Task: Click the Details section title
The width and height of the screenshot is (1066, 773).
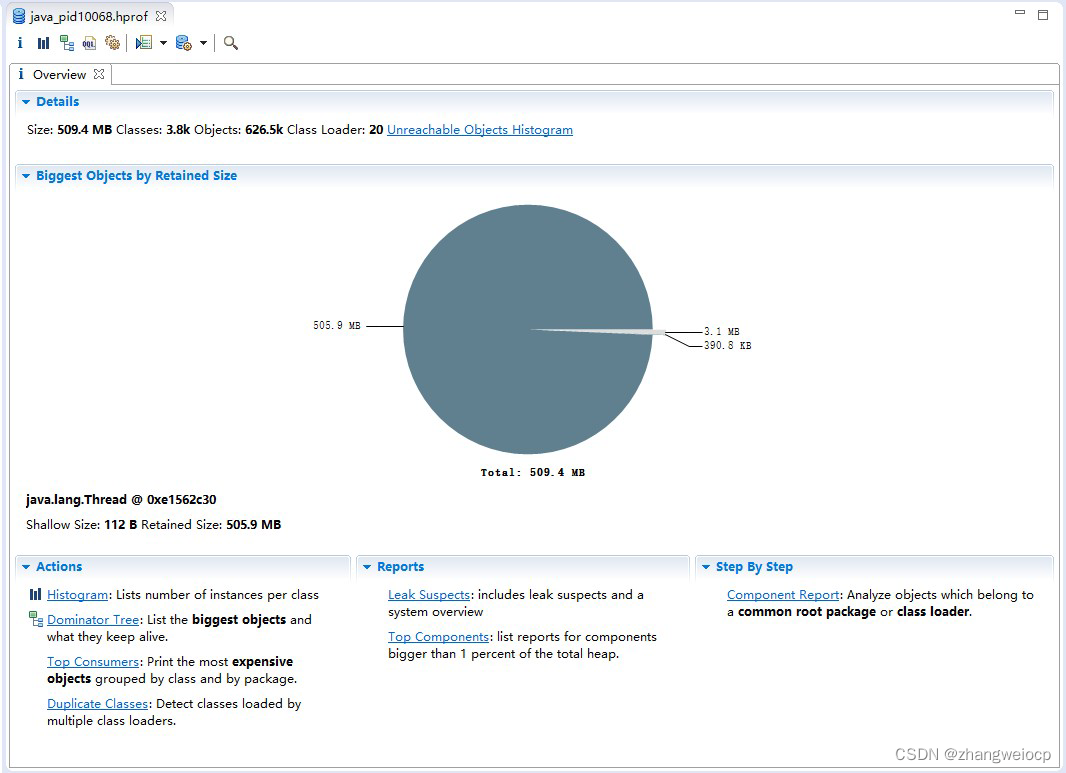Action: click(x=58, y=101)
